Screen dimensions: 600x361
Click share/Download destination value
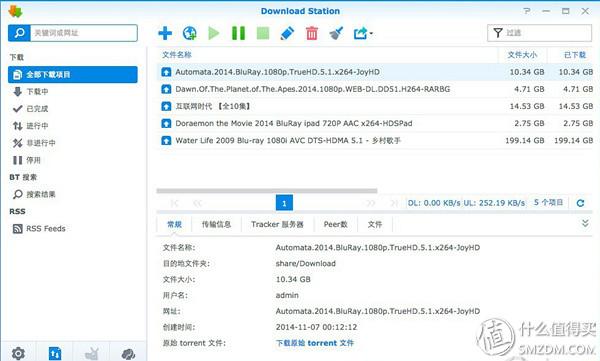click(305, 263)
